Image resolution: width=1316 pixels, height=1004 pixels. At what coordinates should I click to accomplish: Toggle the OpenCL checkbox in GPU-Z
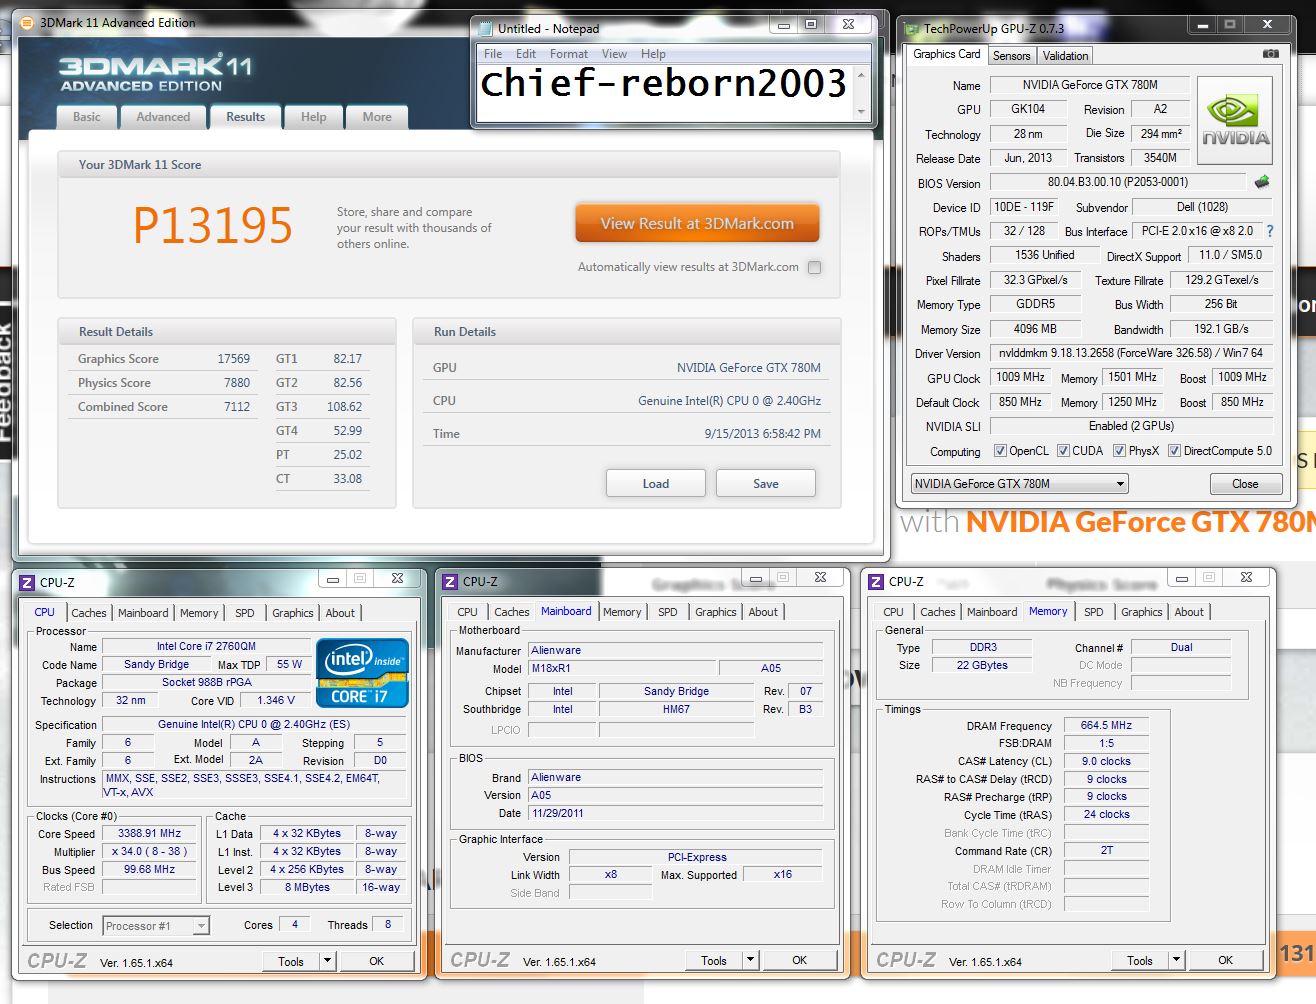point(1000,451)
